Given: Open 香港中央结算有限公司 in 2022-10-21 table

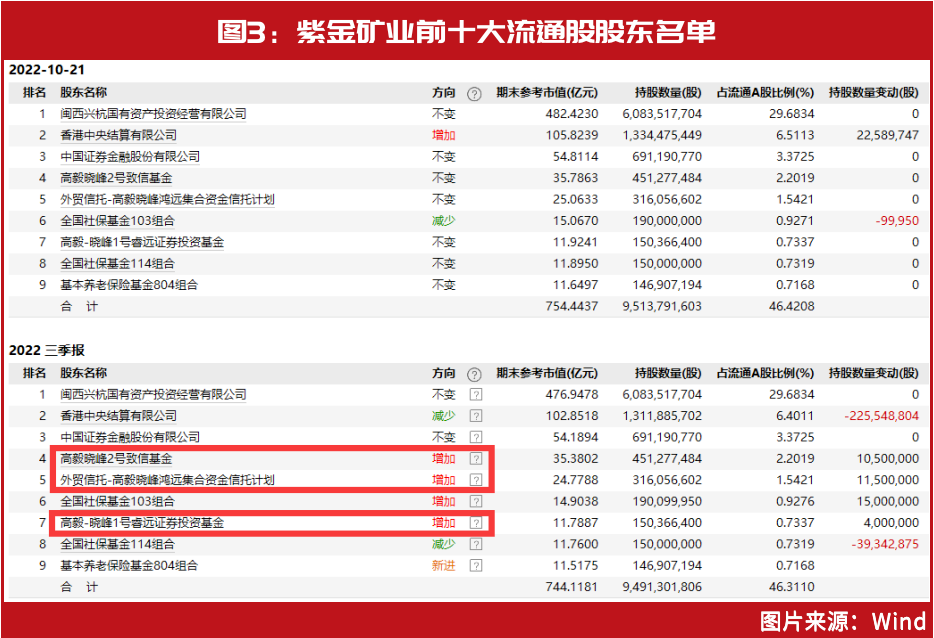Looking at the screenshot, I should coord(119,135).
